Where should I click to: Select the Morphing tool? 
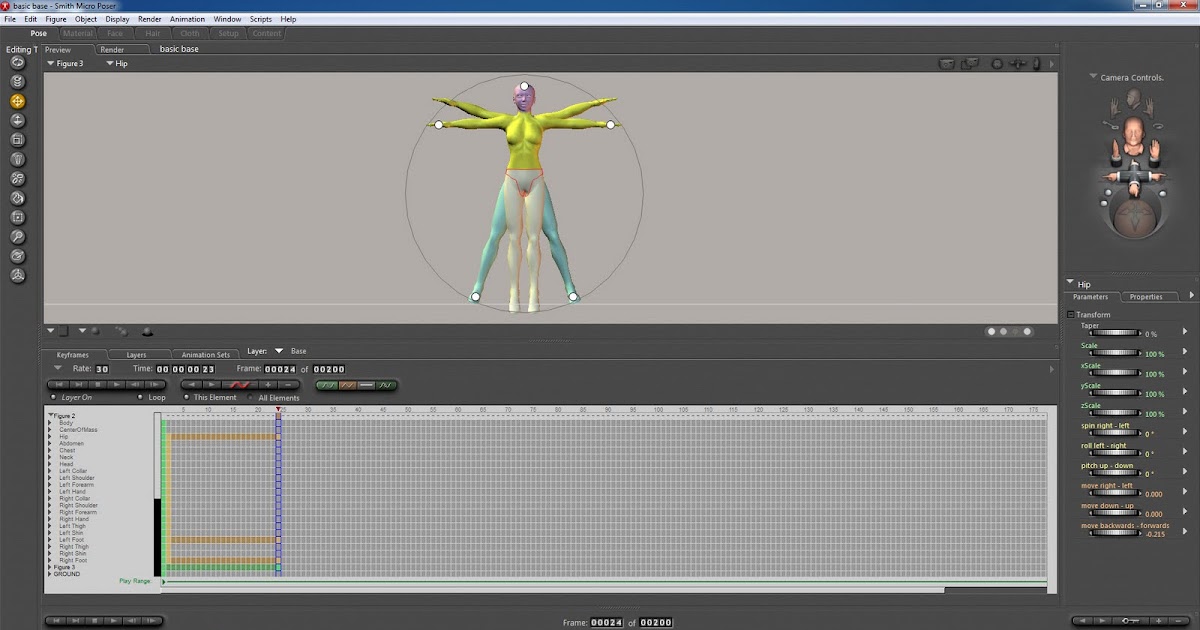[18, 256]
